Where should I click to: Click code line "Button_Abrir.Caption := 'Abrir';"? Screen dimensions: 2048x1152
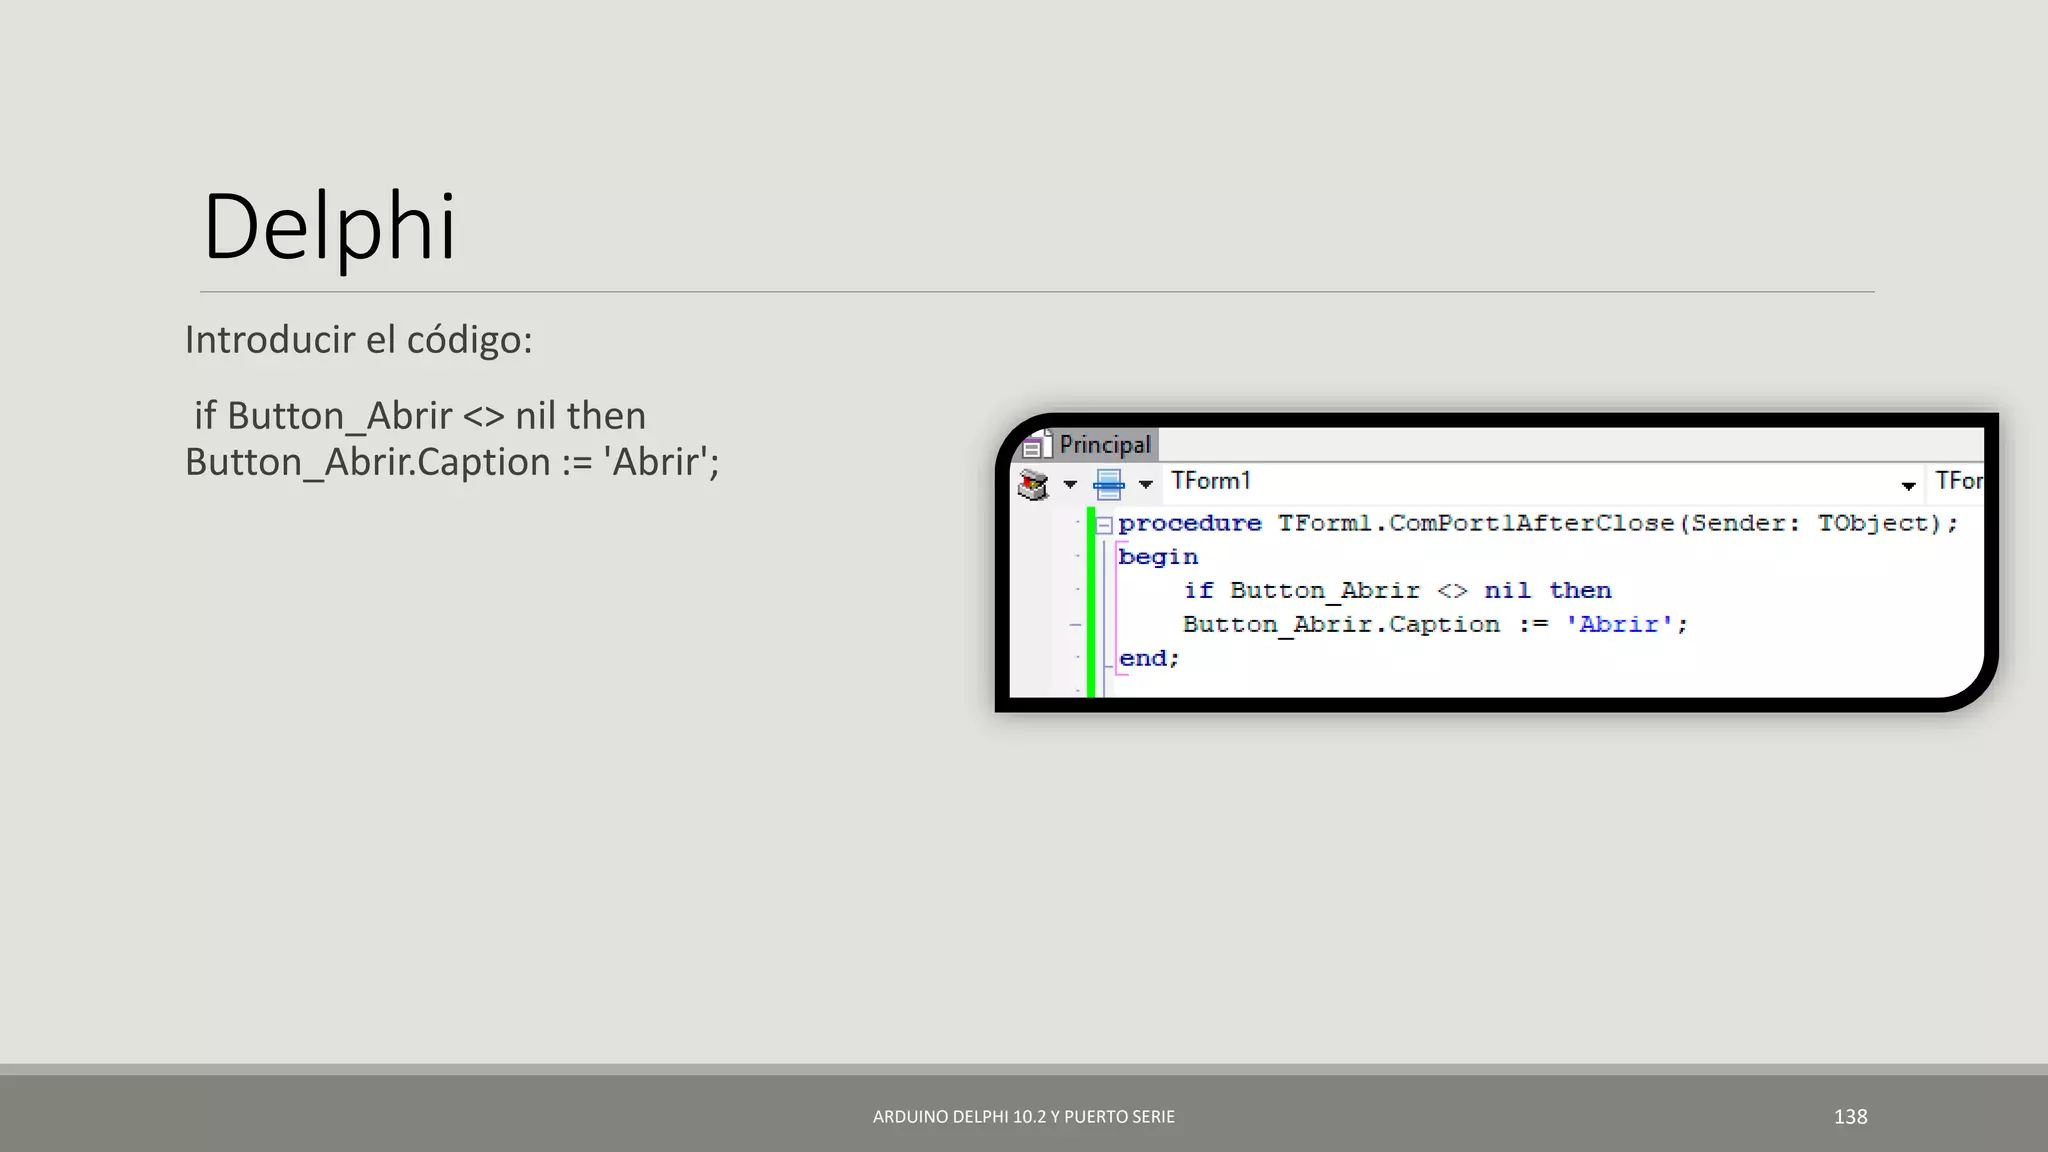[1435, 625]
